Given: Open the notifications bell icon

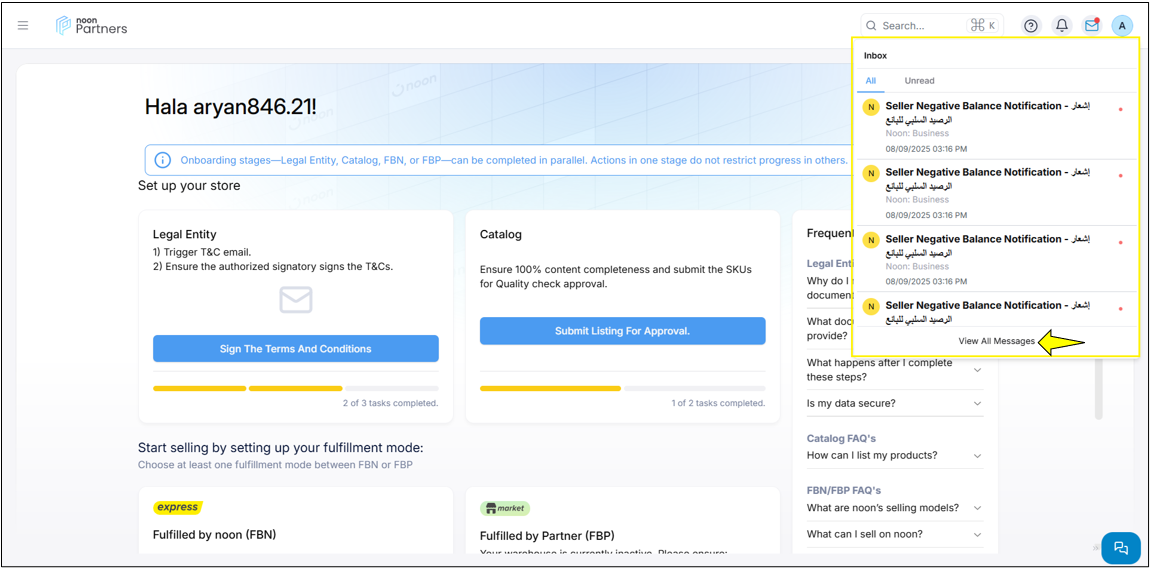Looking at the screenshot, I should (1061, 26).
